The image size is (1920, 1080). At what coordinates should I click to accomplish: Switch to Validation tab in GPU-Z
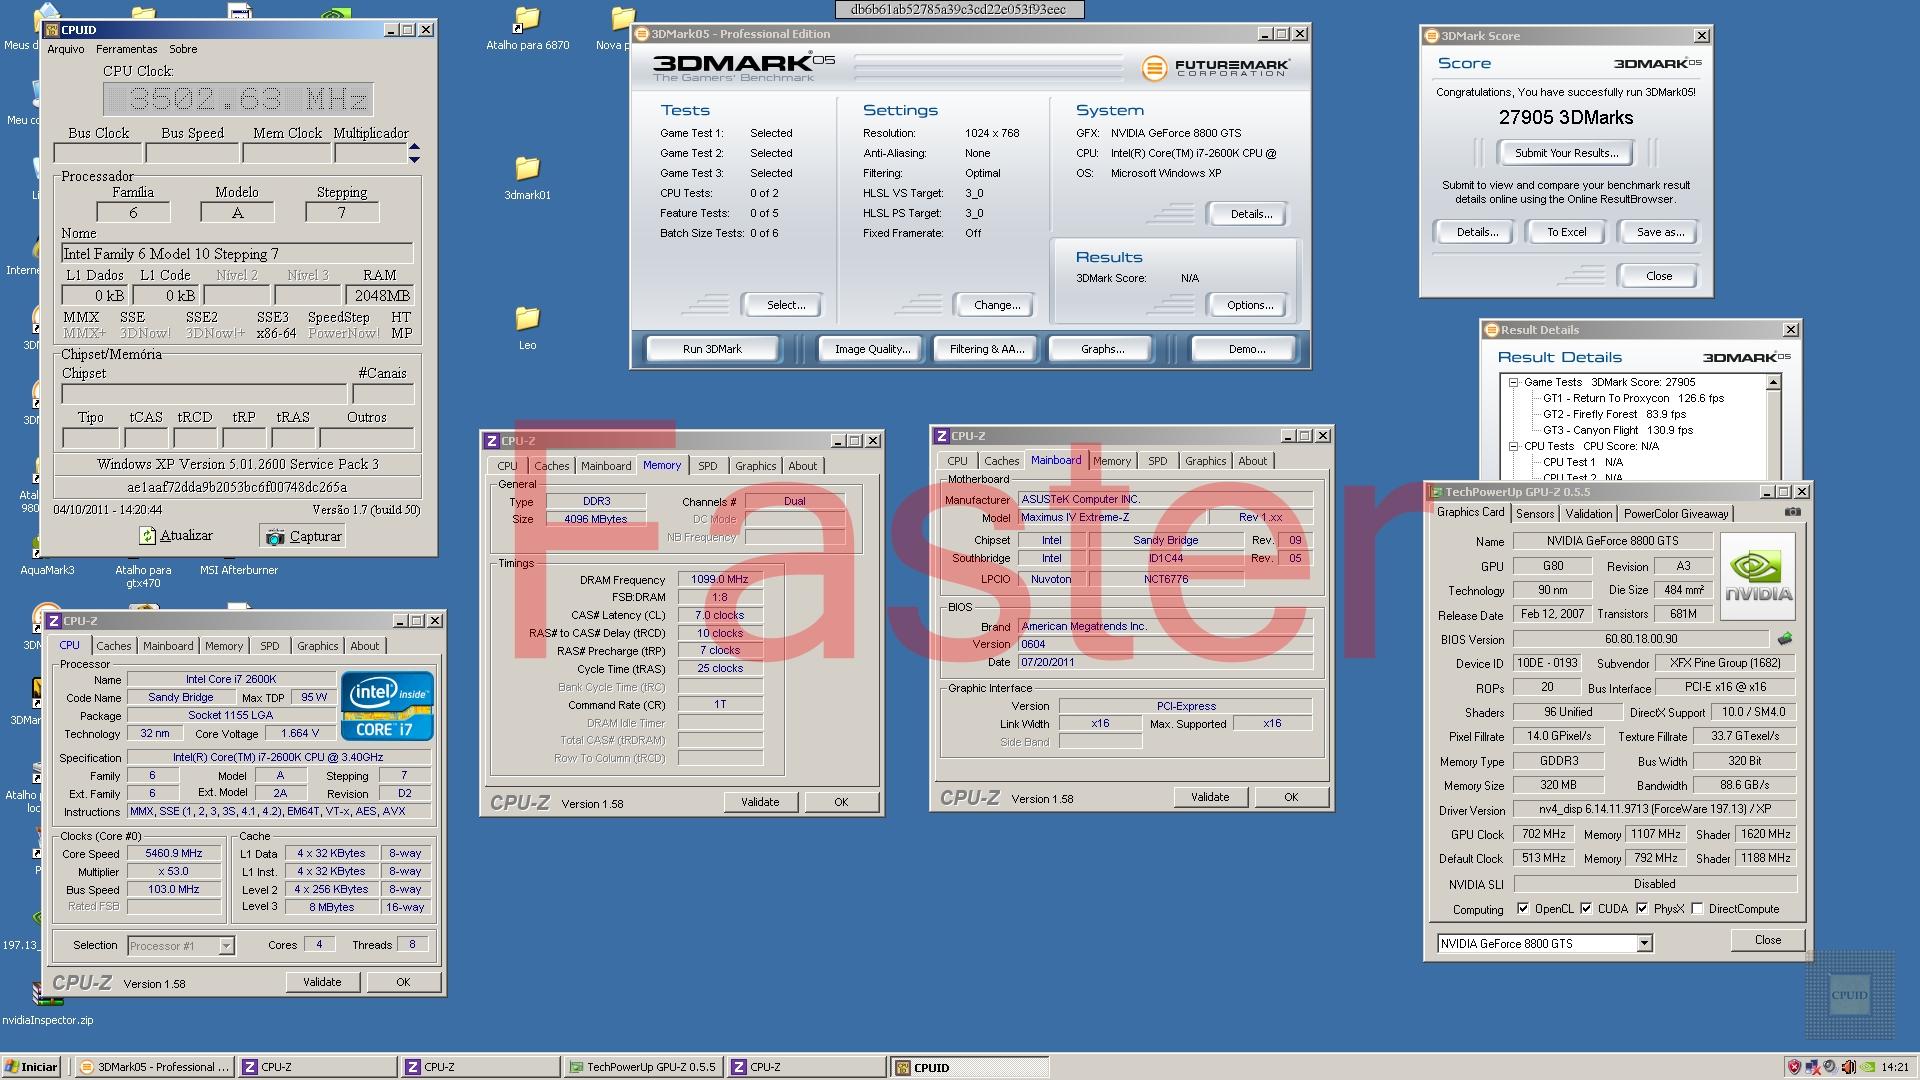tap(1589, 514)
